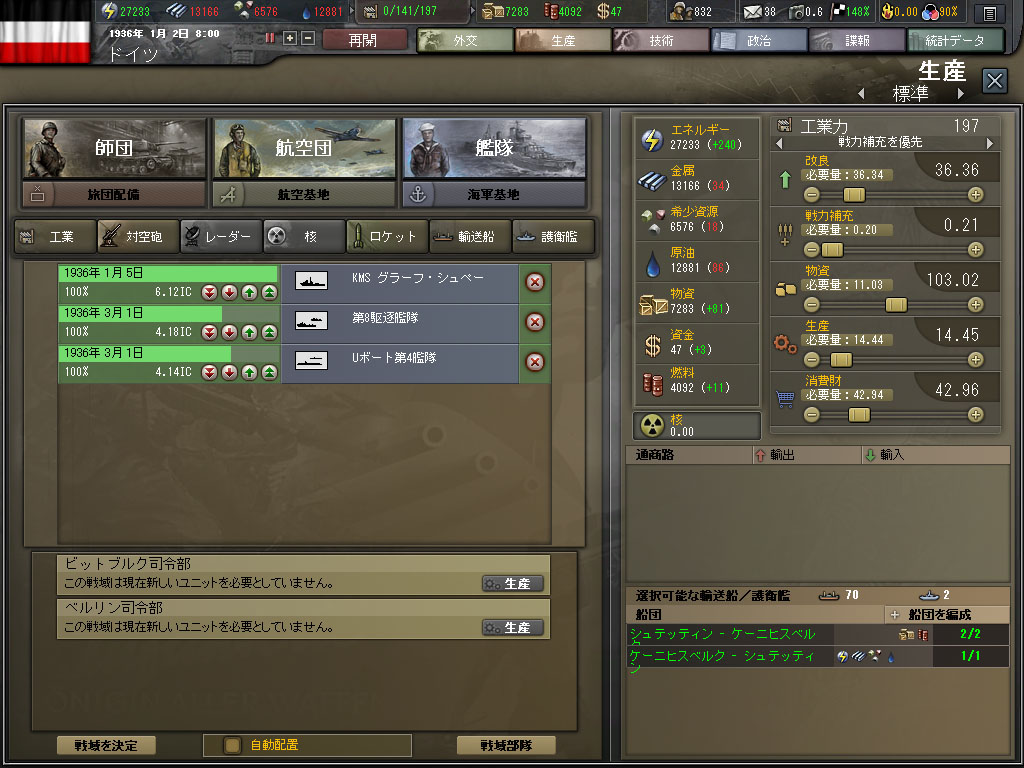Image resolution: width=1024 pixels, height=768 pixels.
Task: Open the 技術 tab
Action: (x=661, y=40)
